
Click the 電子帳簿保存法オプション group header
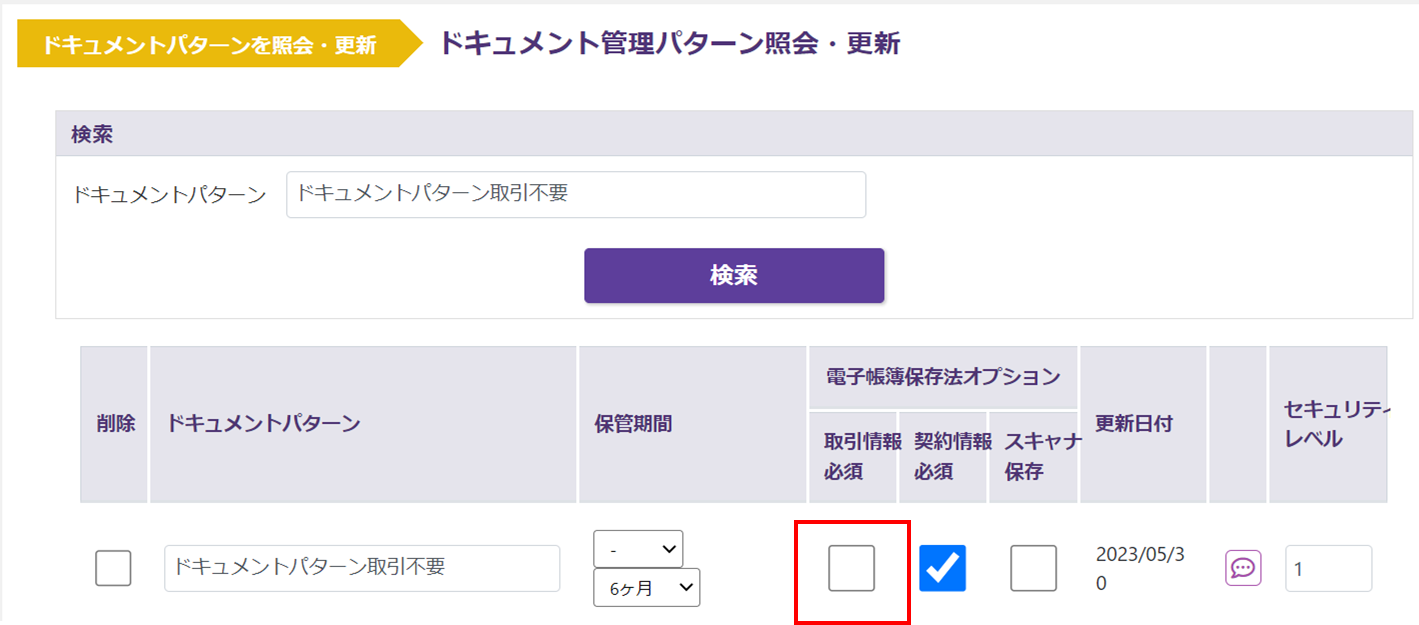(942, 377)
